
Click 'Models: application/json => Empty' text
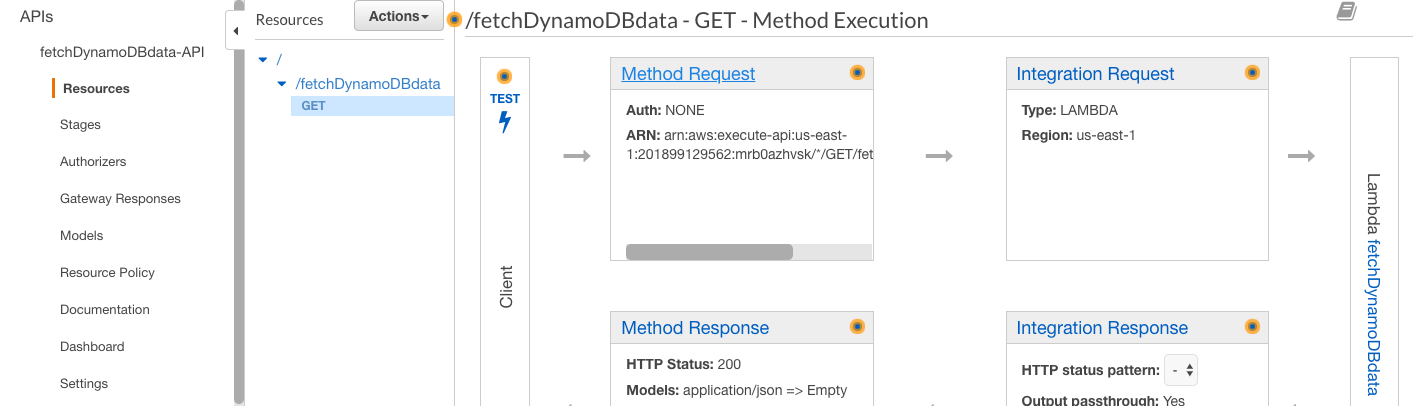coord(736,390)
